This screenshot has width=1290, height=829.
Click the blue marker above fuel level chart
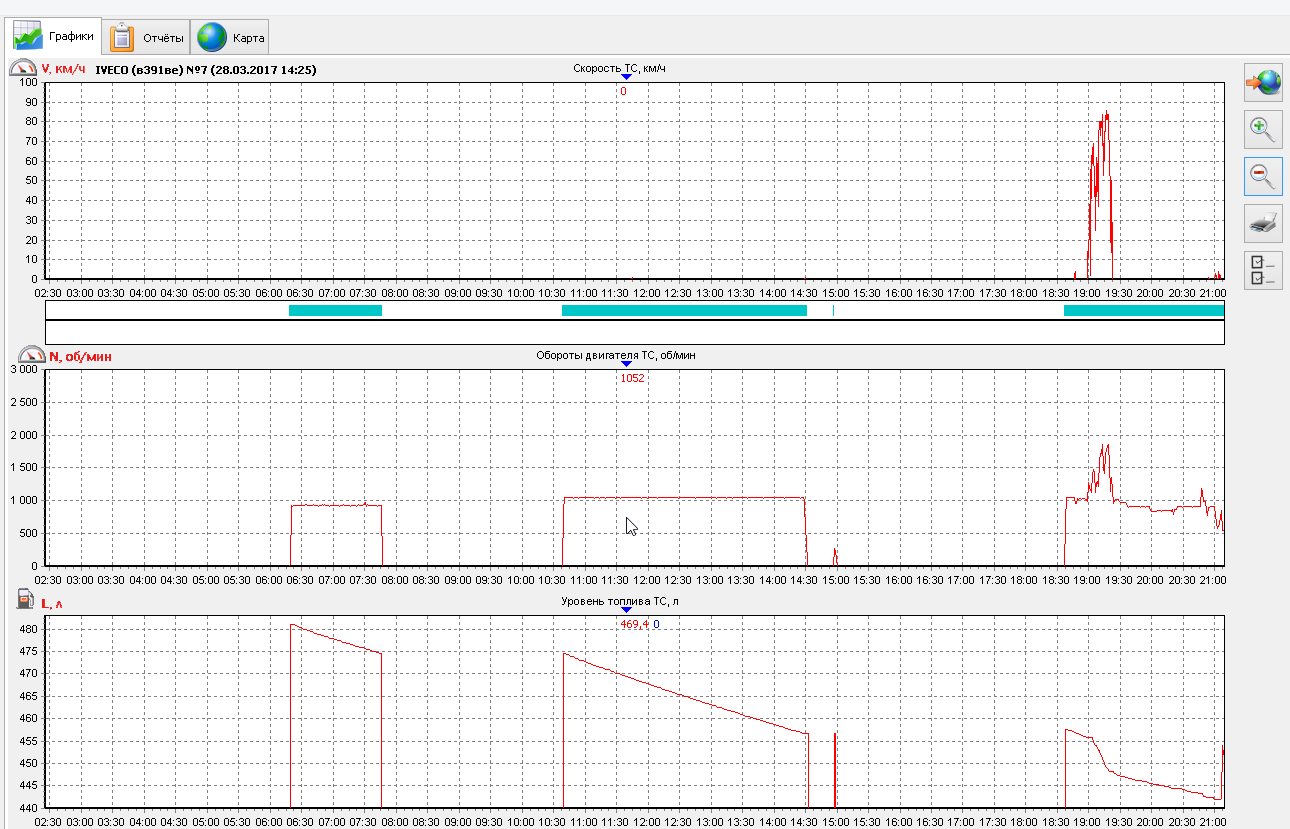[626, 610]
